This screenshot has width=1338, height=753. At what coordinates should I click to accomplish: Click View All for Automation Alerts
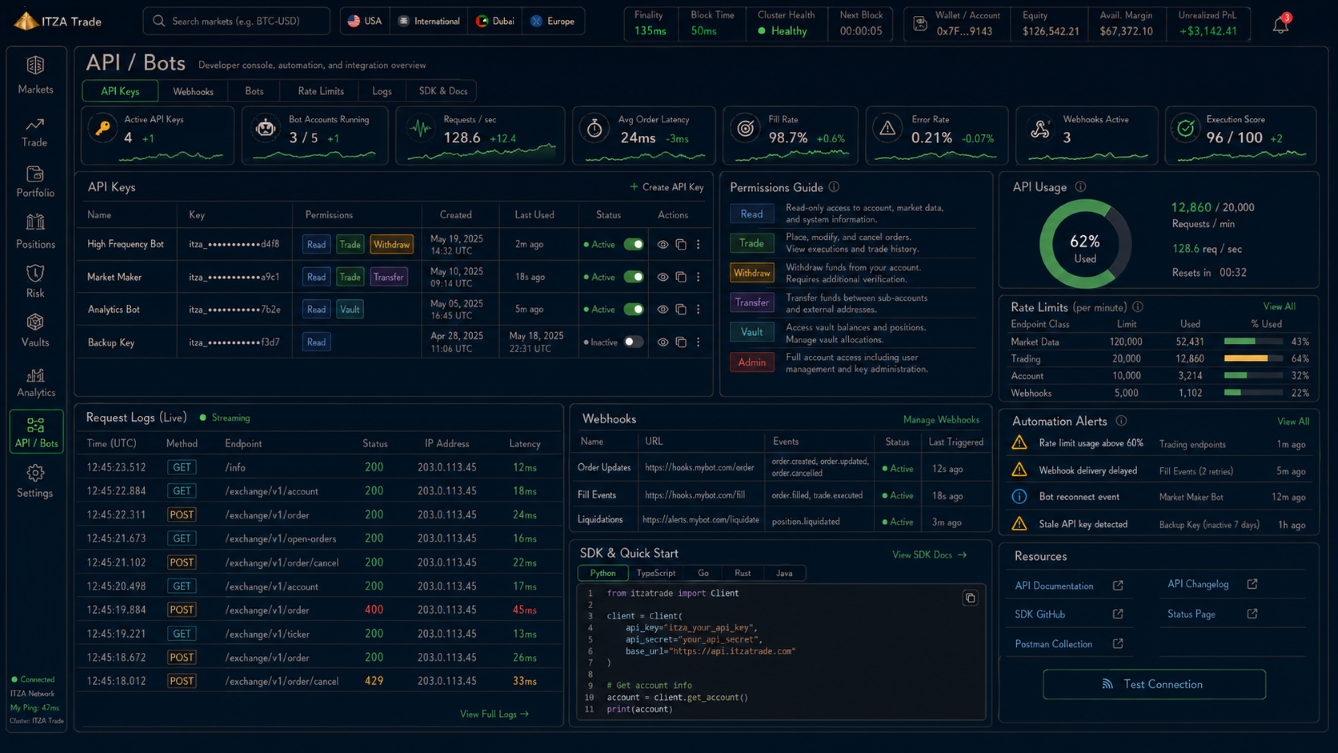1293,421
